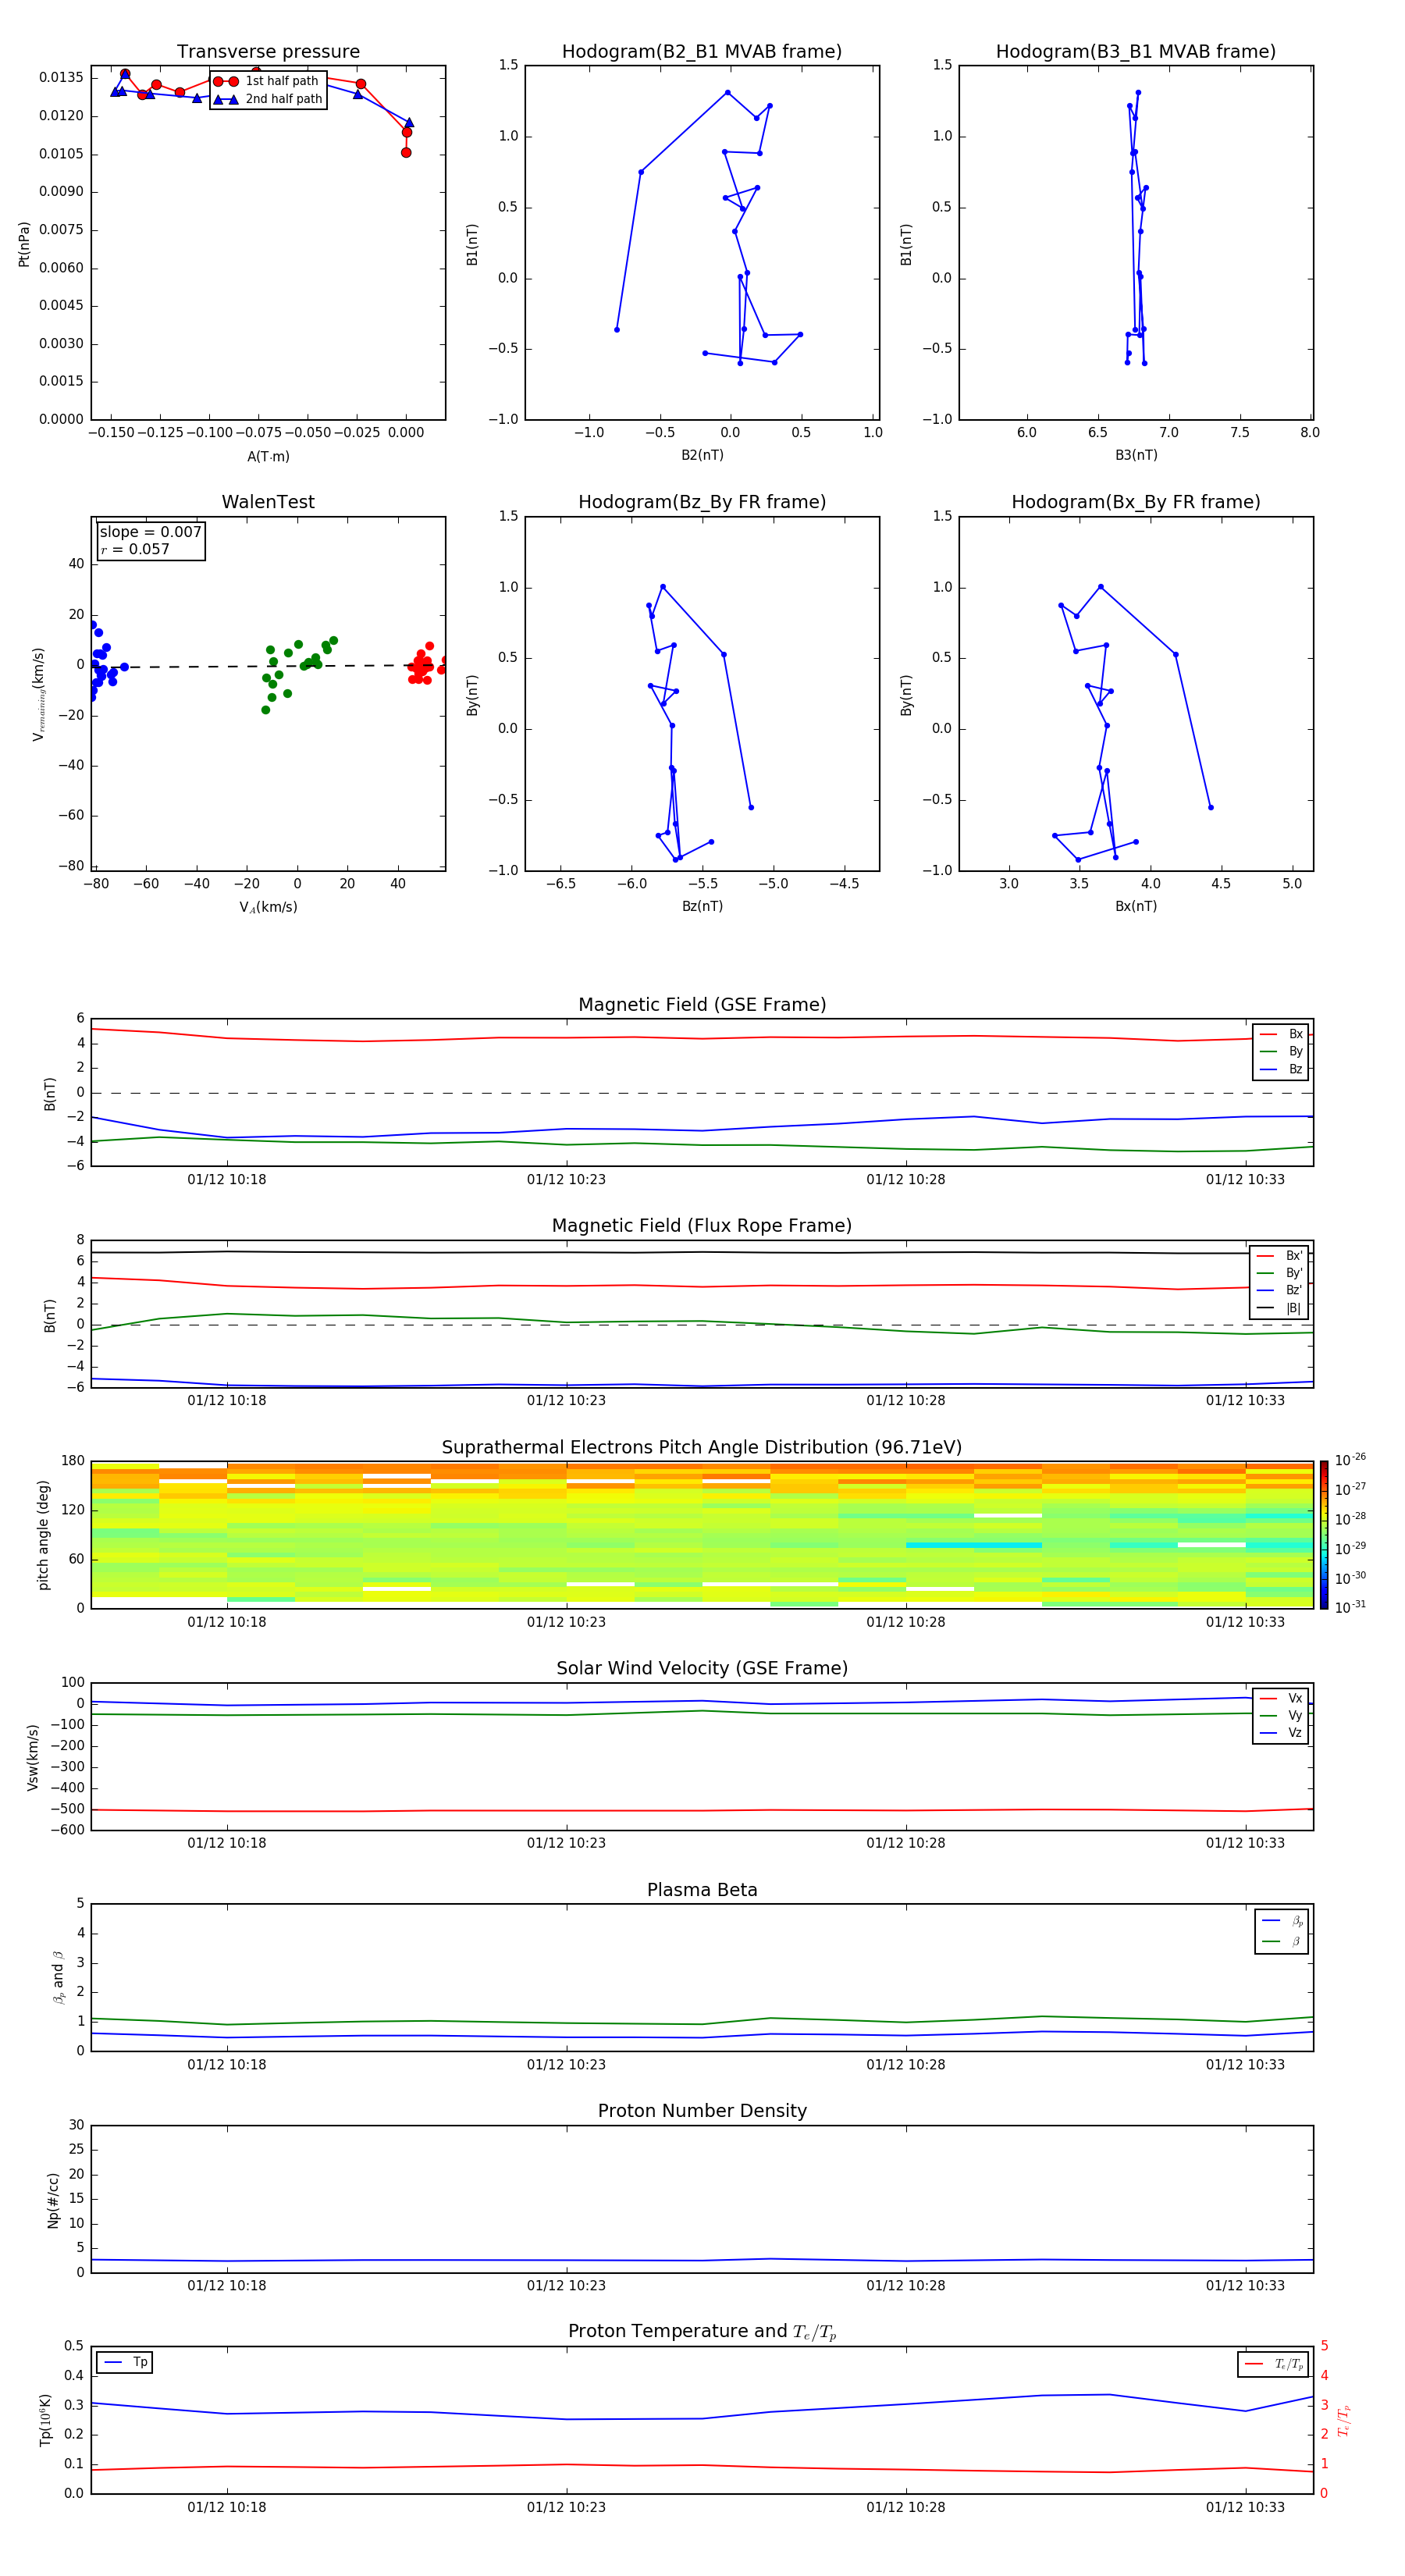
Task: Click the "Bz'" entry in Flux Rope legend
Action: pyautogui.click(x=1280, y=1290)
